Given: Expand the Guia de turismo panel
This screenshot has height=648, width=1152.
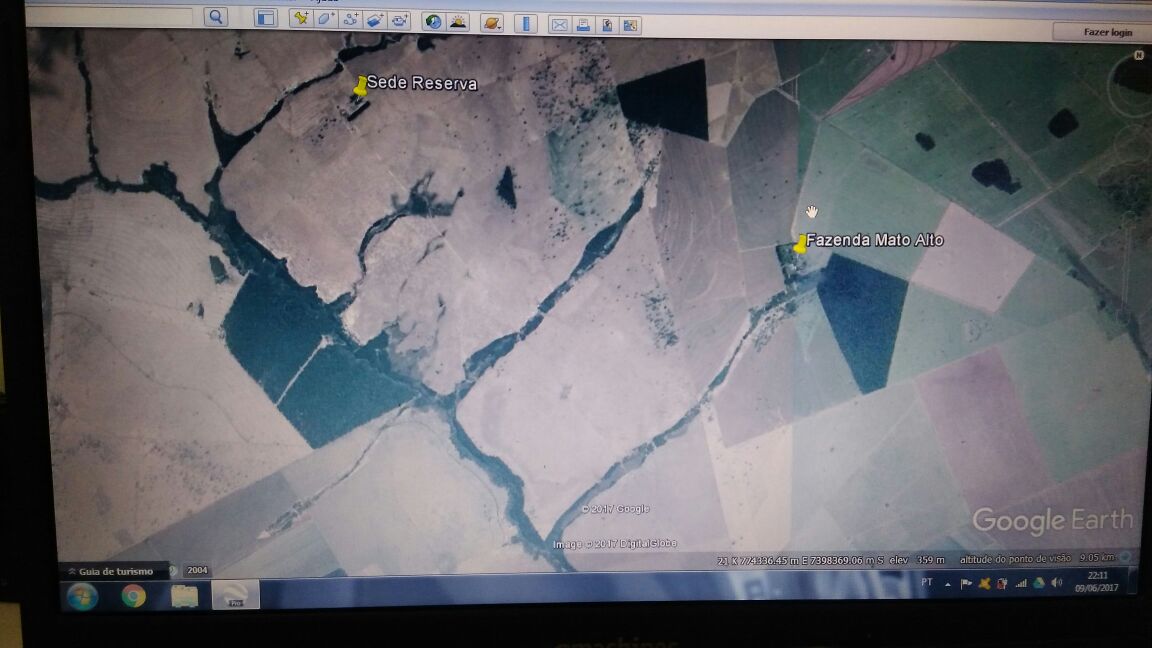Looking at the screenshot, I should tap(111, 572).
